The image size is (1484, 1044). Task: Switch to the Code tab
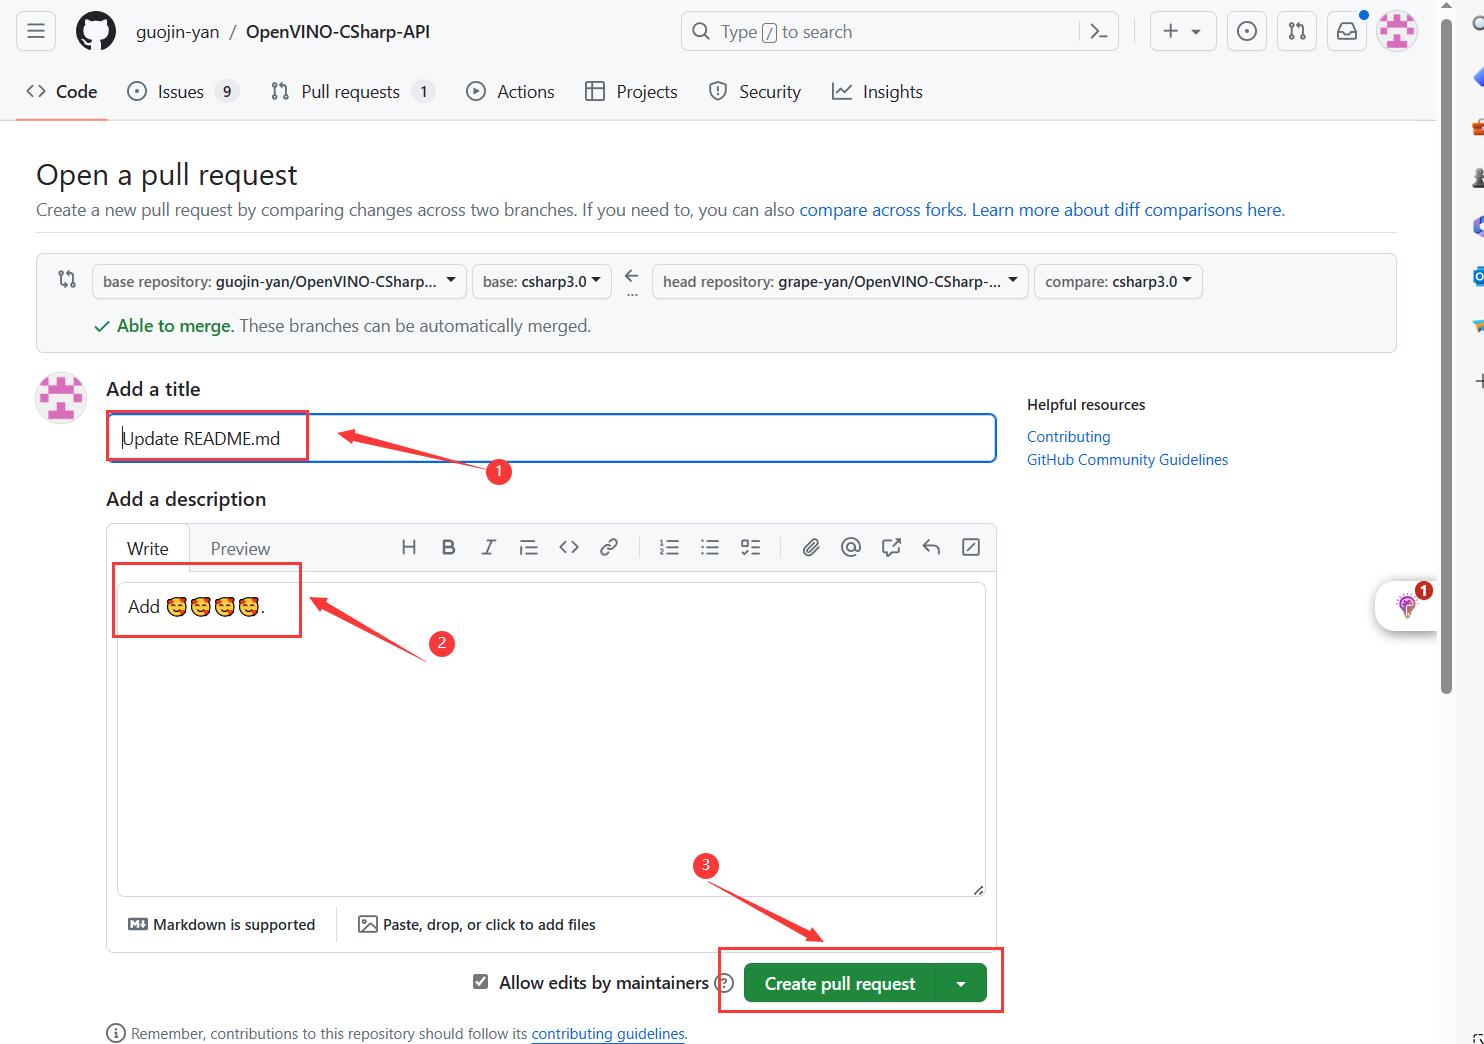(62, 91)
